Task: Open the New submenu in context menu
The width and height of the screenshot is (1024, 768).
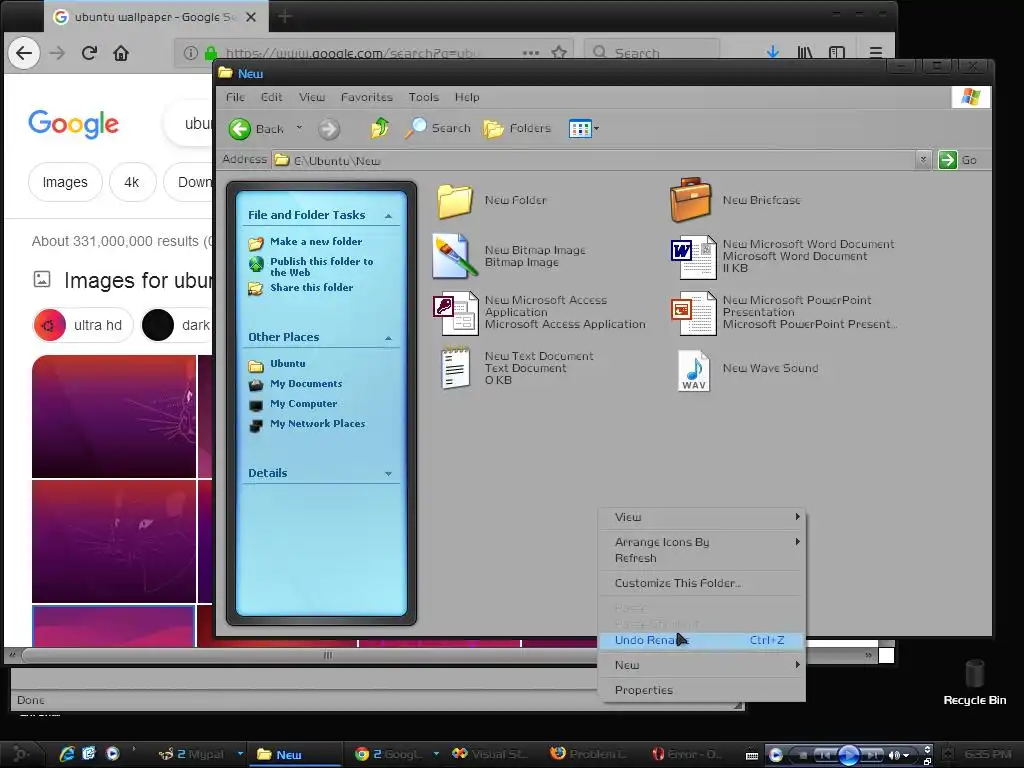Action: click(x=702, y=665)
